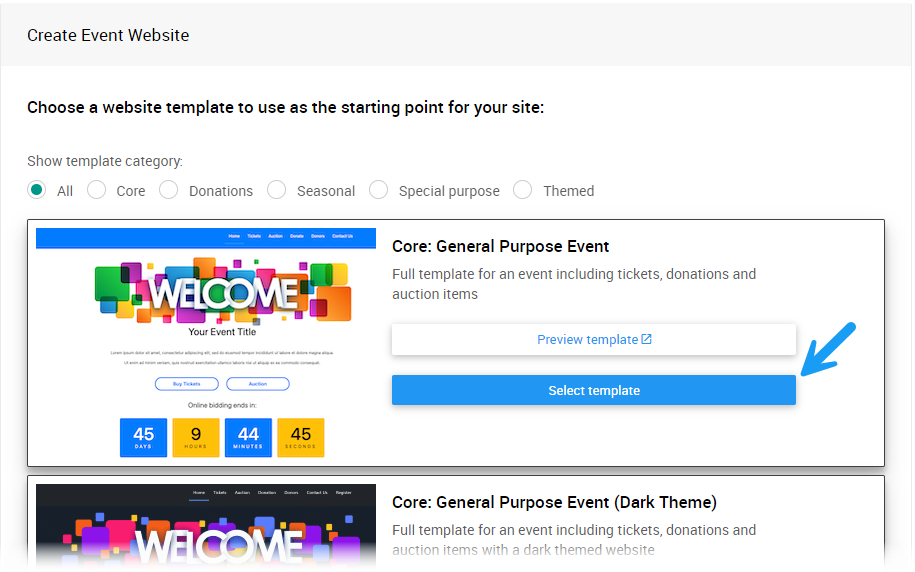
Task: Click the General Purpose Event (Dark Theme) title
Action: pos(554,502)
